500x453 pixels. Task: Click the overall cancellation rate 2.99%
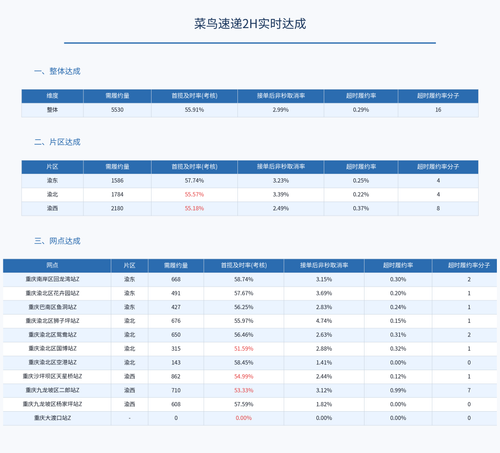click(281, 110)
